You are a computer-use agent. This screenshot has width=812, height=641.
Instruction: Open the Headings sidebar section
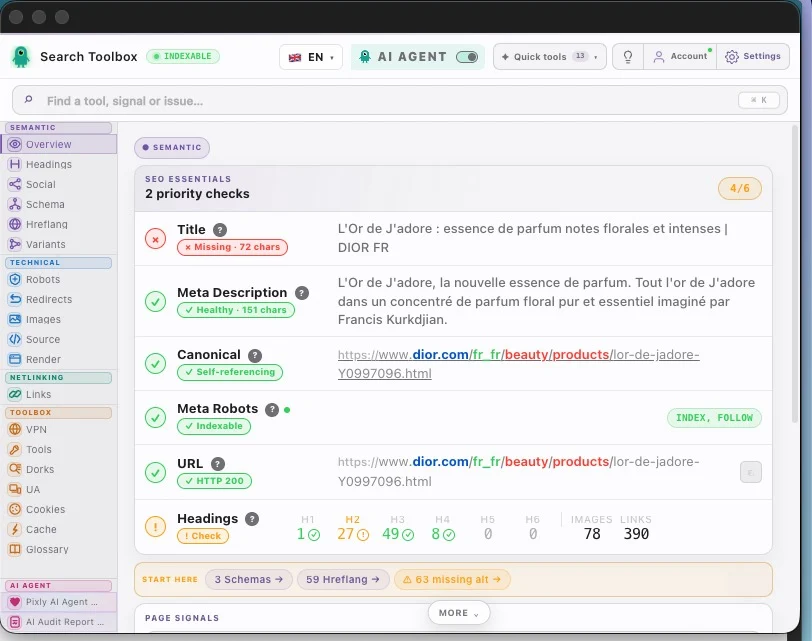[x=59, y=164]
